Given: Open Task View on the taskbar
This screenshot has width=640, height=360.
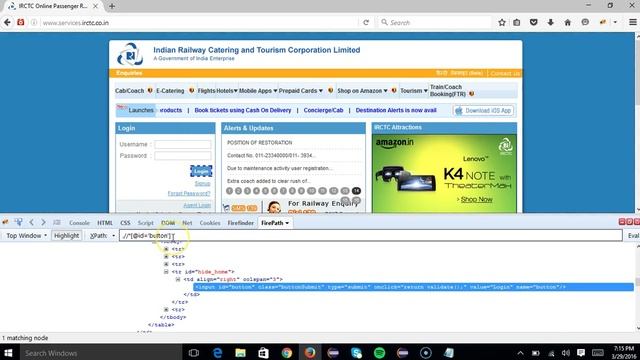Looking at the screenshot, I should (x=194, y=353).
